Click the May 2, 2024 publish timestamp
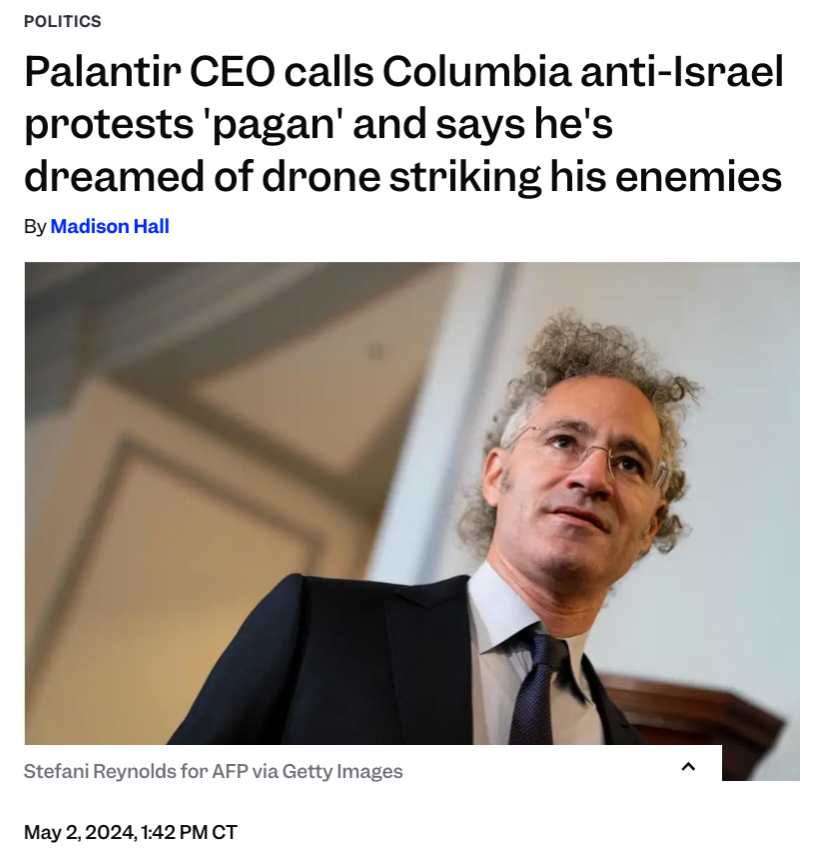 pyautogui.click(x=131, y=832)
